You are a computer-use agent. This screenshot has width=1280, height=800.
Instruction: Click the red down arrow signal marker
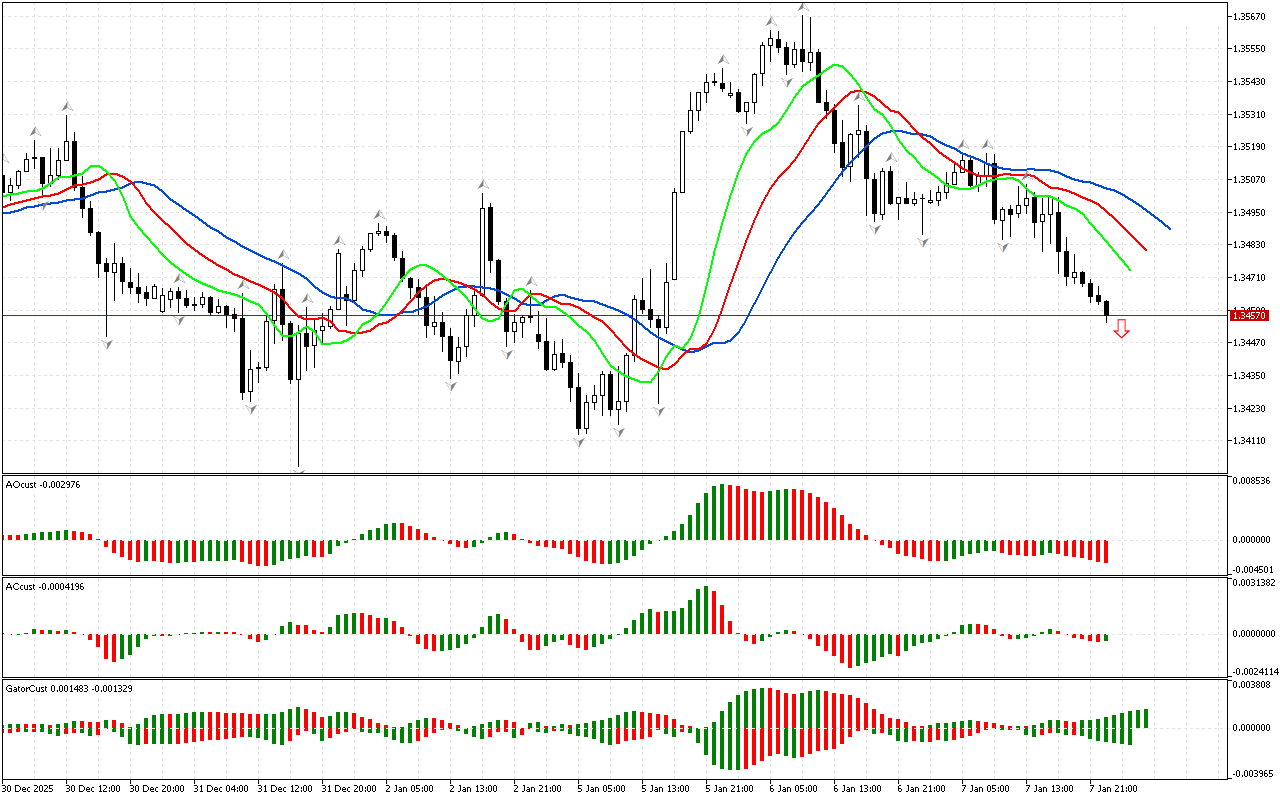[1121, 328]
